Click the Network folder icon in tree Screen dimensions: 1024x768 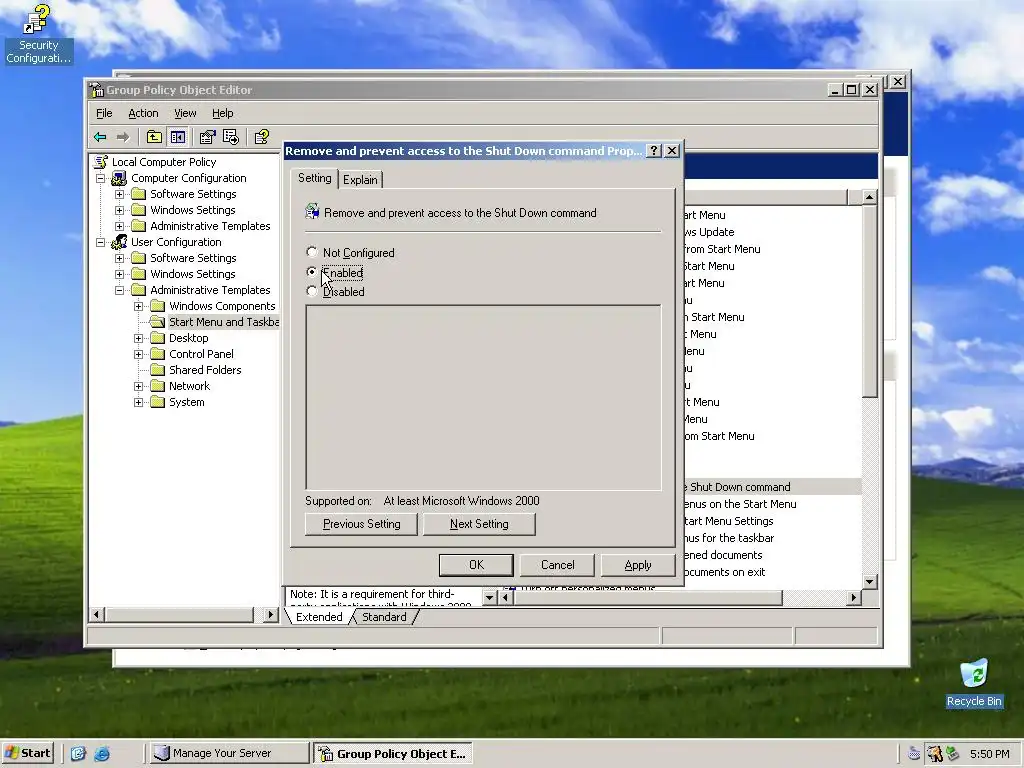(x=157, y=386)
